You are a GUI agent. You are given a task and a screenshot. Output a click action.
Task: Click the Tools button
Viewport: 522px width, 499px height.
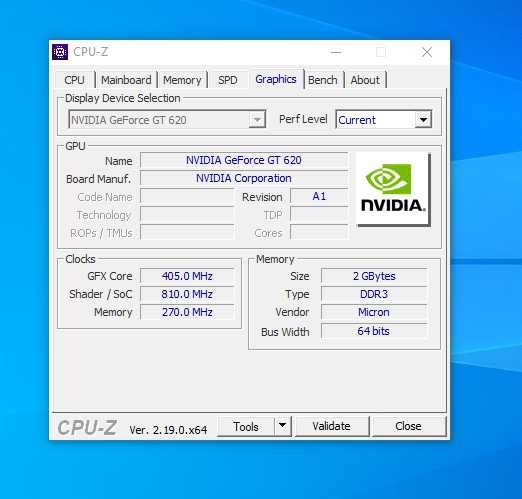click(246, 426)
